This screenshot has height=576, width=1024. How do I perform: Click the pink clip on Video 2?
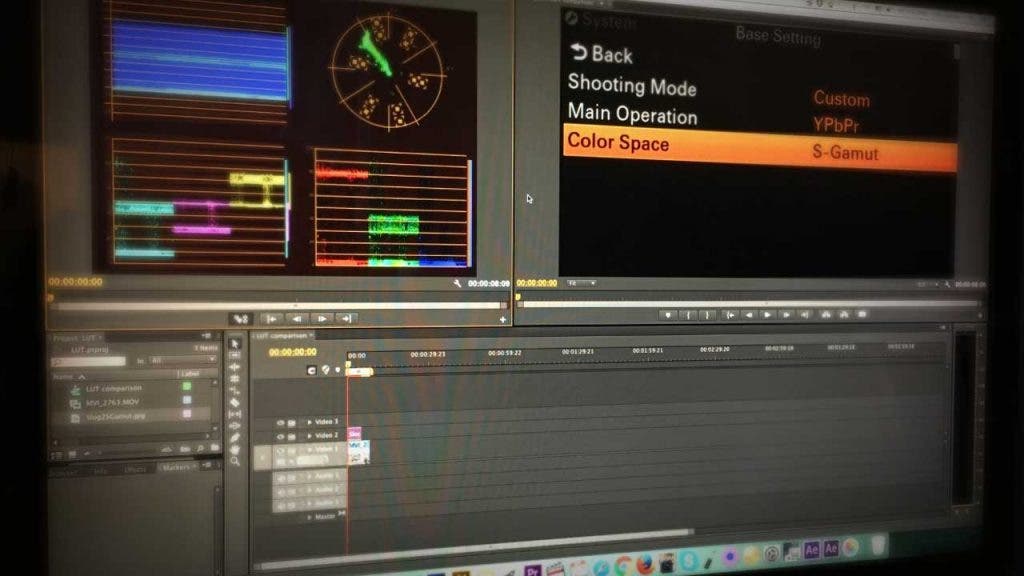pos(354,435)
